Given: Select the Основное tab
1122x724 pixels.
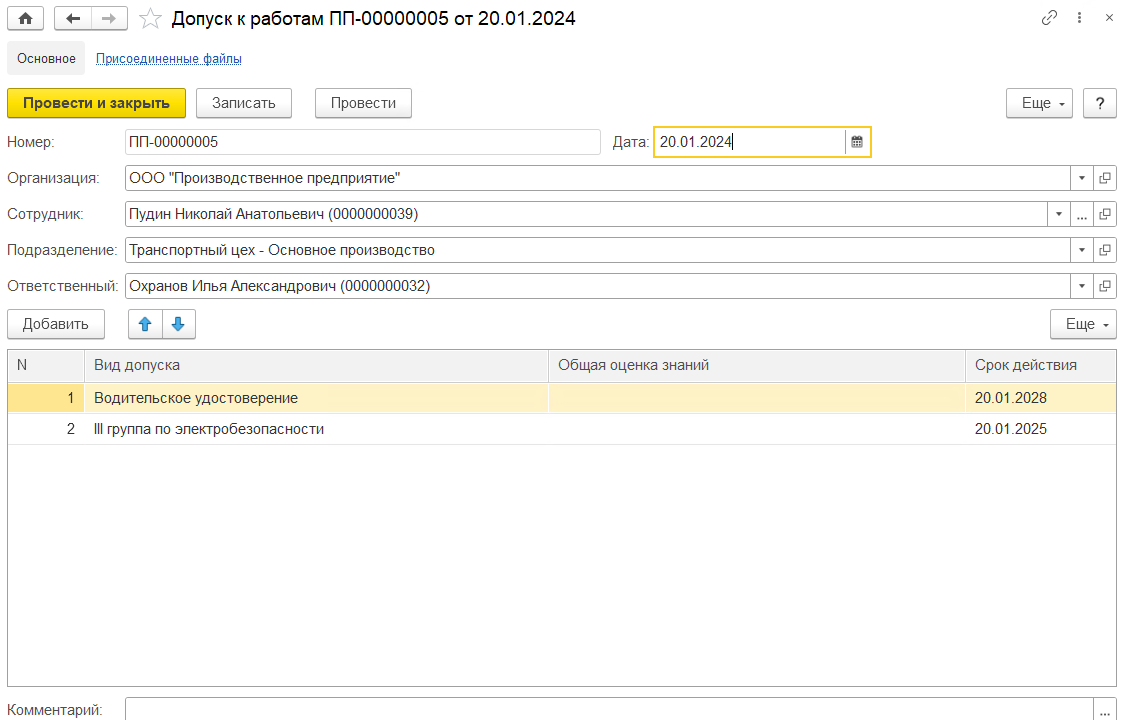Looking at the screenshot, I should click(x=46, y=58).
